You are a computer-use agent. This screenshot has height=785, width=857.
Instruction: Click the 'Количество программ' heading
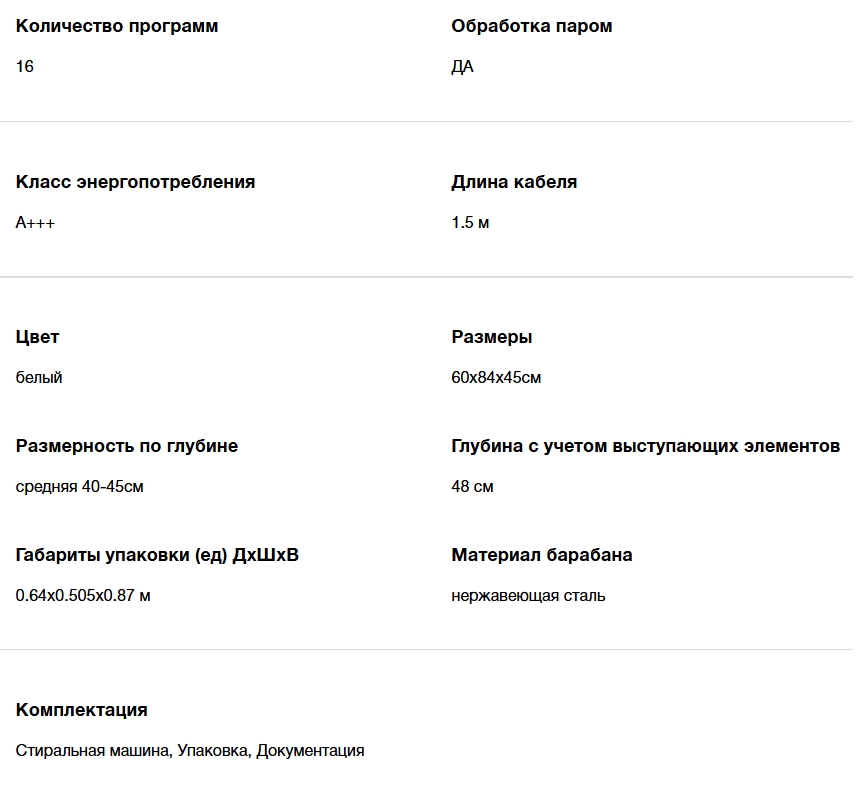pyautogui.click(x=117, y=26)
